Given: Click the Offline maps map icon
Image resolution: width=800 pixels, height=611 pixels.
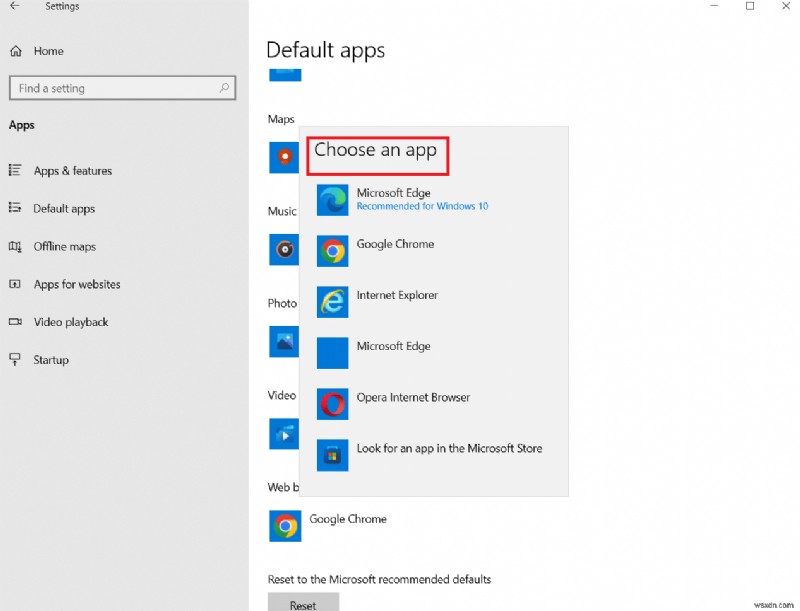Looking at the screenshot, I should tap(15, 246).
